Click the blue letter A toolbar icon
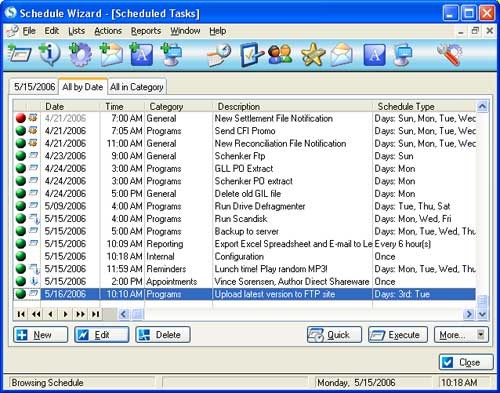 tap(374, 54)
